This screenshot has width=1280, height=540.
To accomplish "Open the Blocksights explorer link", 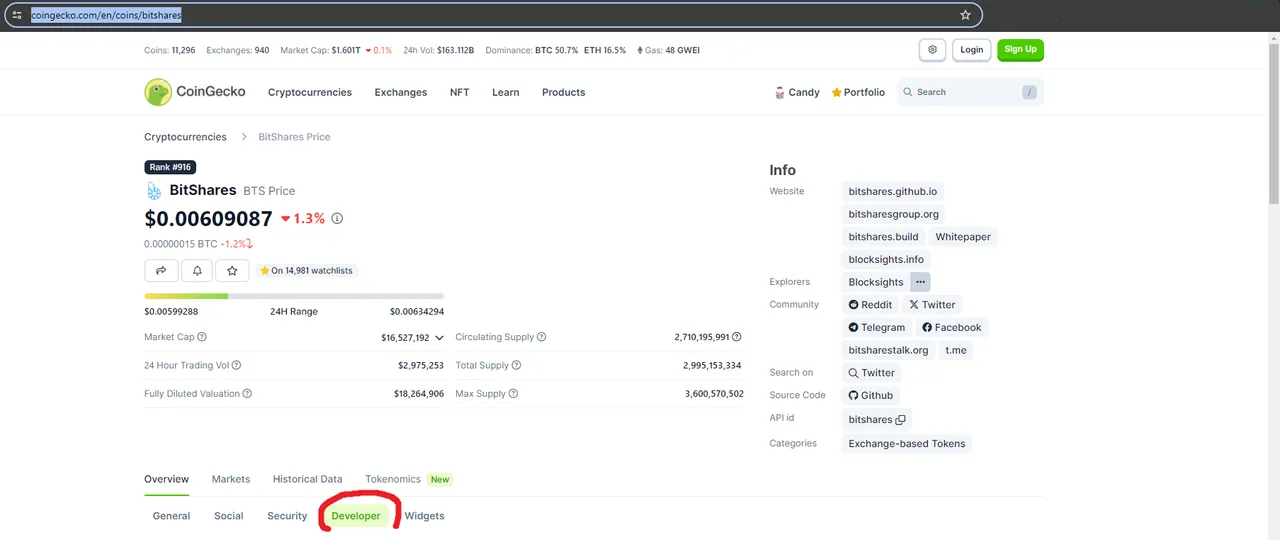I will tap(876, 282).
